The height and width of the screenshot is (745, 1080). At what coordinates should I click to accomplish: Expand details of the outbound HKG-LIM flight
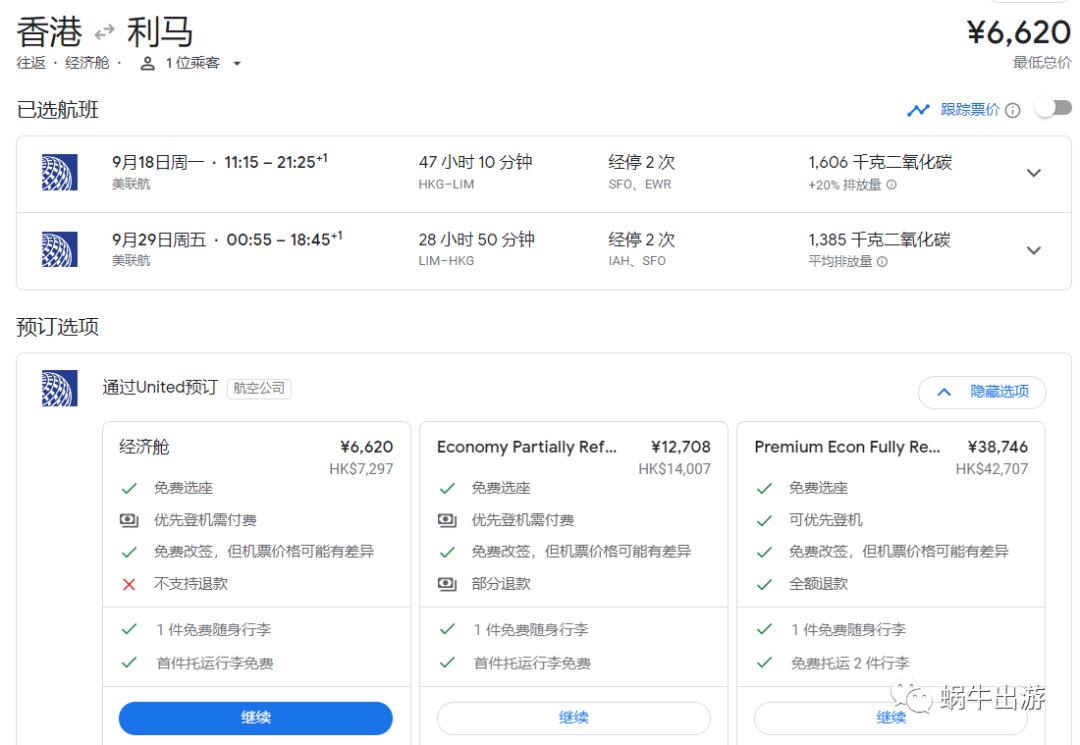pyautogui.click(x=1036, y=172)
